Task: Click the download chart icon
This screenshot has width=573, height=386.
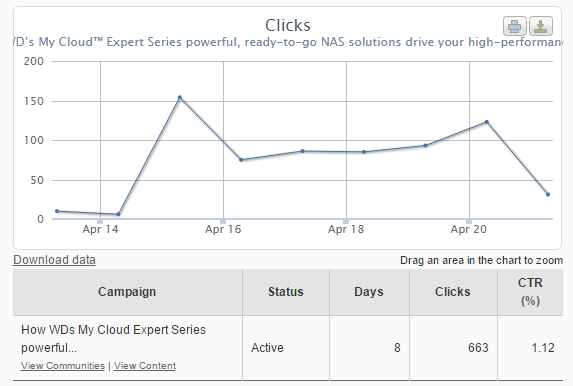Action: coord(541,26)
